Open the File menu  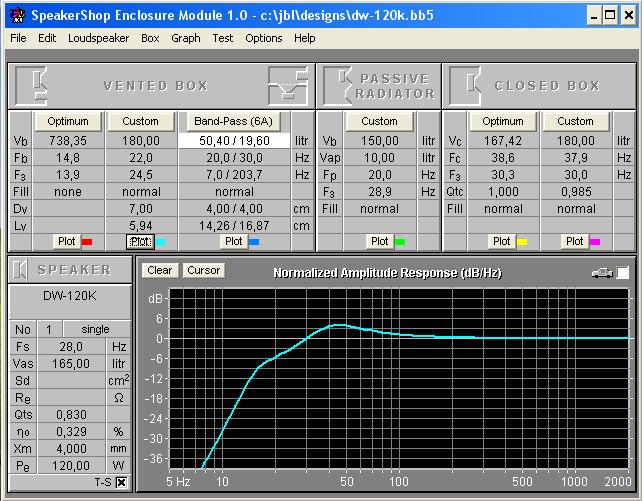[18, 38]
